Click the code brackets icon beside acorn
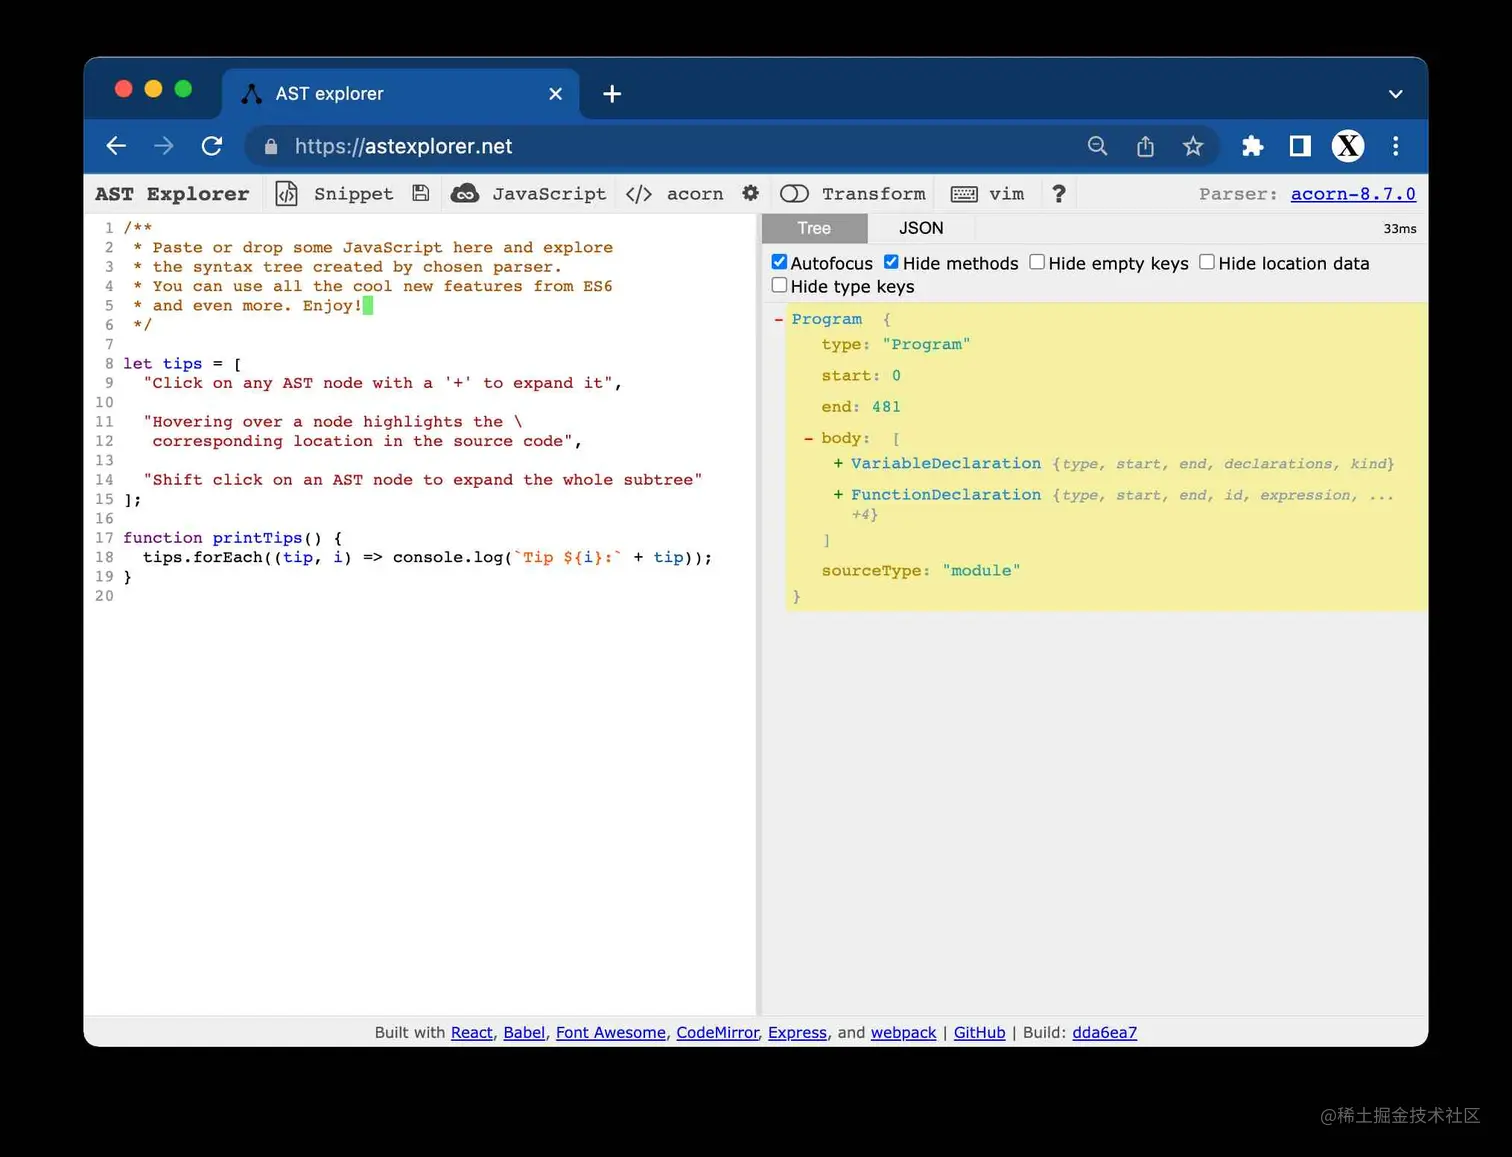This screenshot has height=1157, width=1512. pos(639,194)
